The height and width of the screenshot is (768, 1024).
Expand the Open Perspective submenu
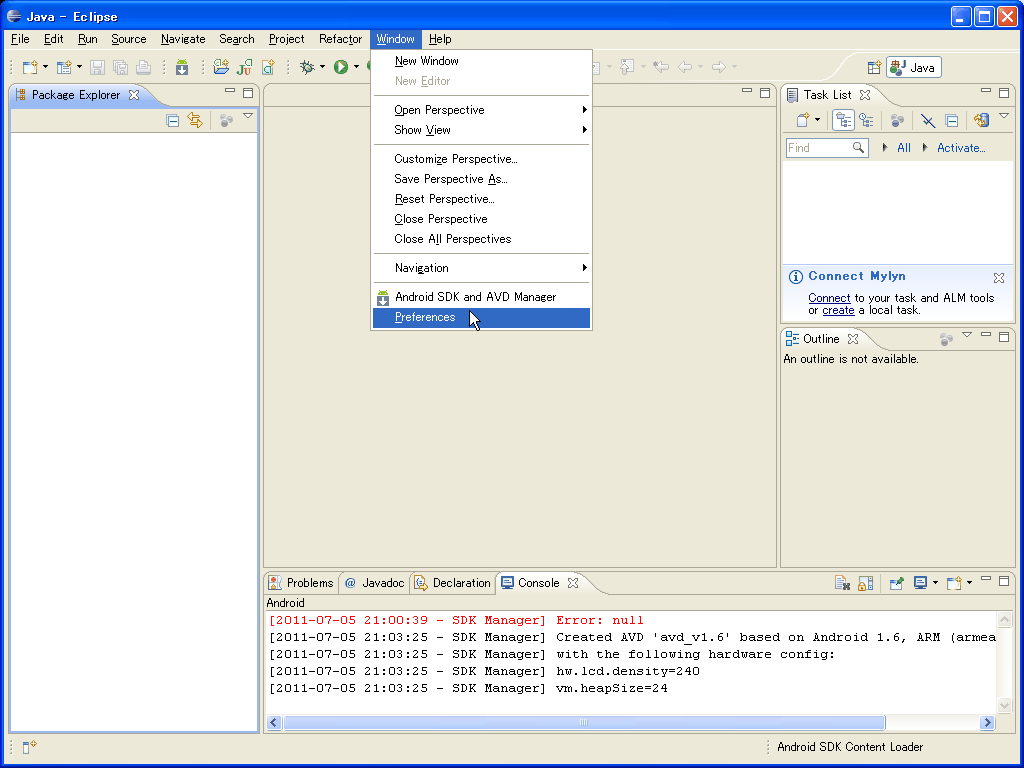point(481,110)
